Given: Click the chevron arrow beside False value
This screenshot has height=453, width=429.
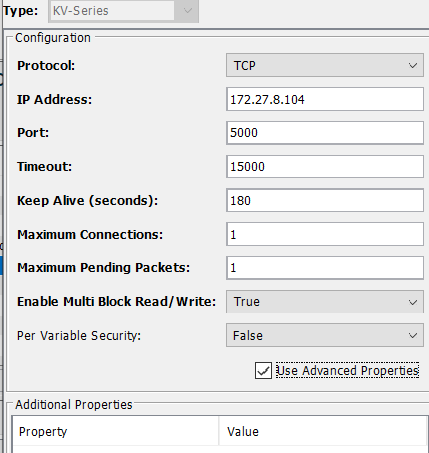Looking at the screenshot, I should [x=413, y=335].
